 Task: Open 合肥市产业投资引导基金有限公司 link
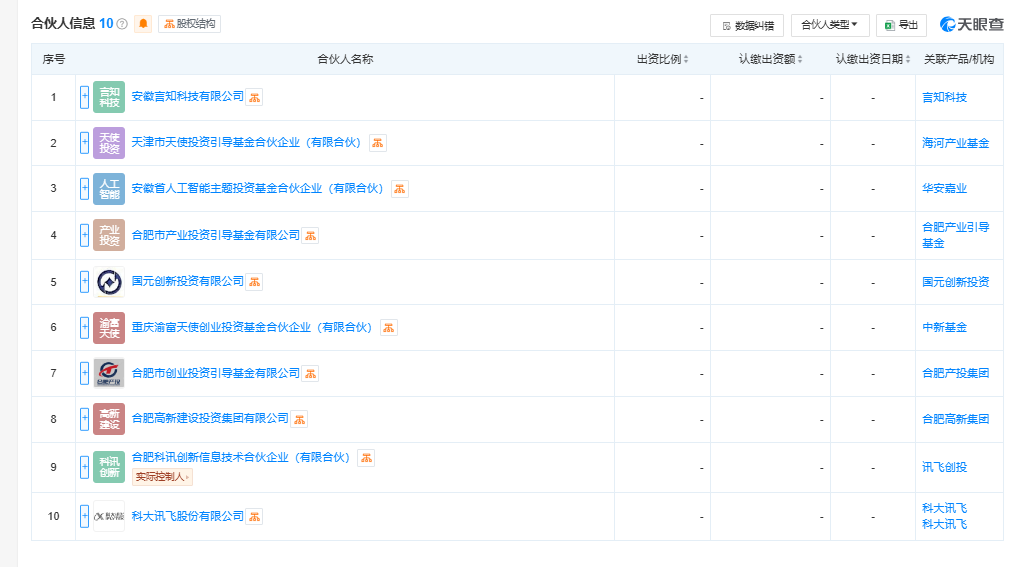click(216, 235)
